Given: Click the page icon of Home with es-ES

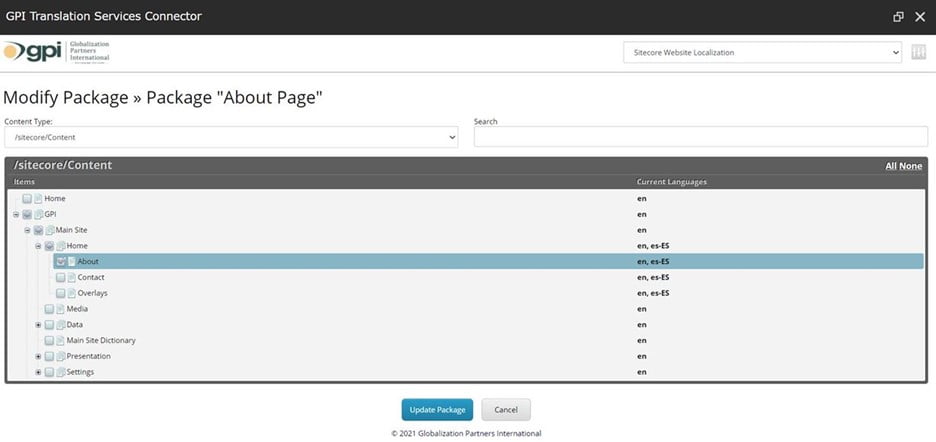Looking at the screenshot, I should 61,245.
